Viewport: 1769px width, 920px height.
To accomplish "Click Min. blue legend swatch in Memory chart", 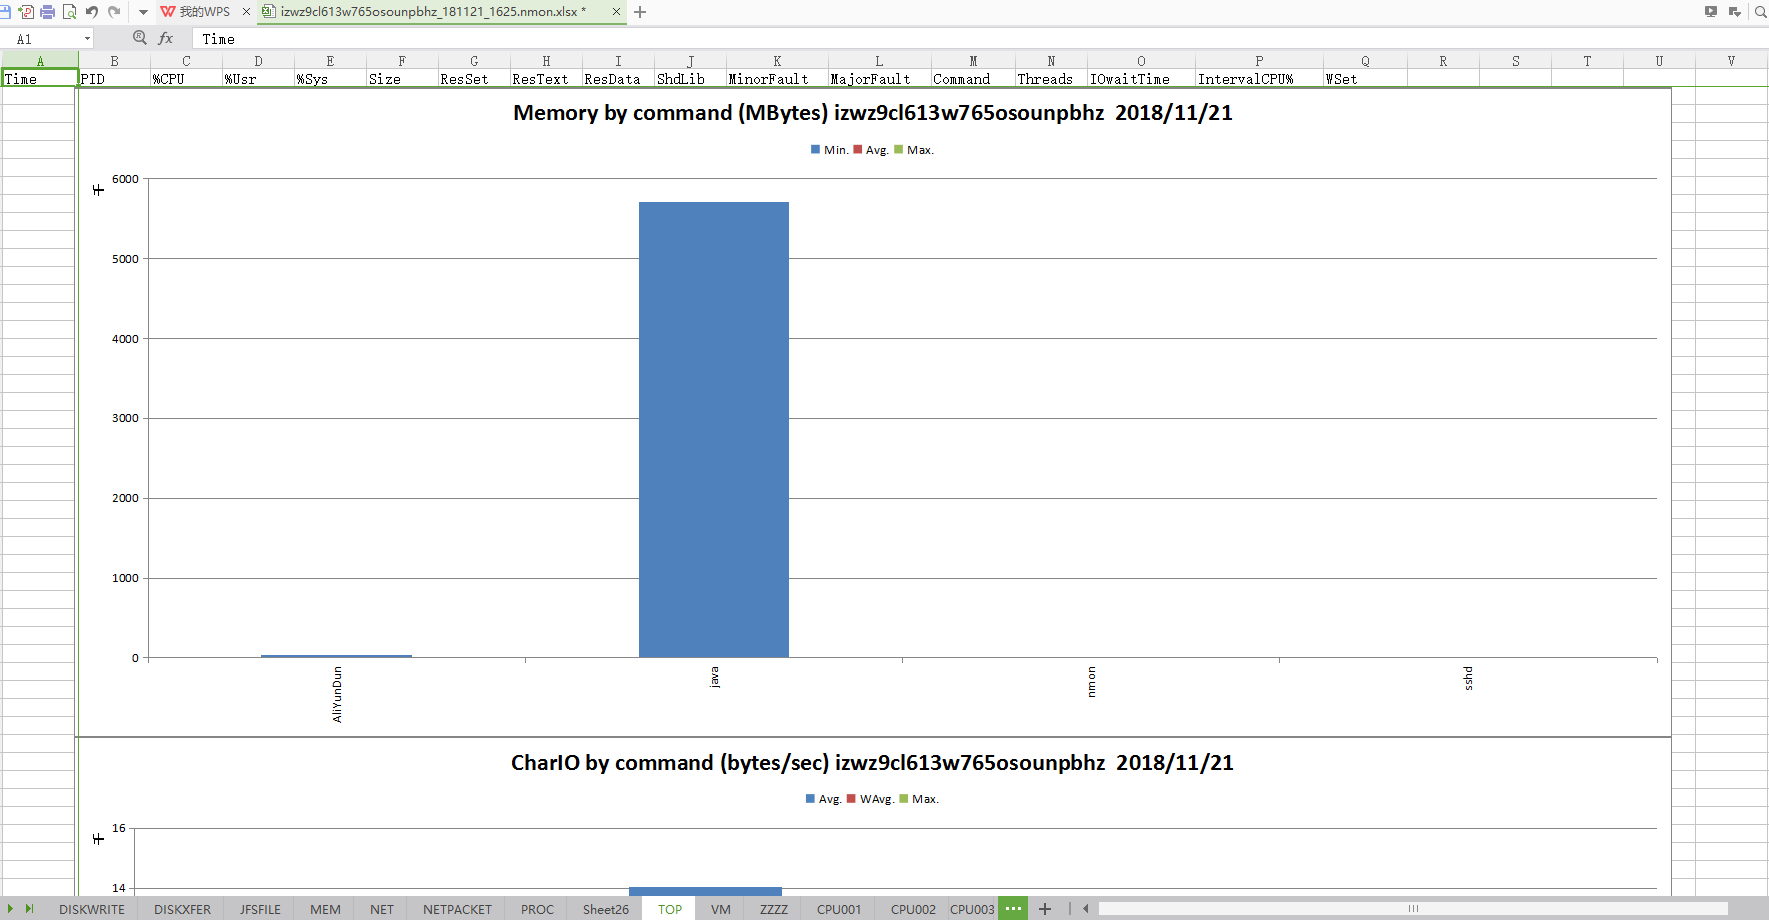I will tap(816, 150).
